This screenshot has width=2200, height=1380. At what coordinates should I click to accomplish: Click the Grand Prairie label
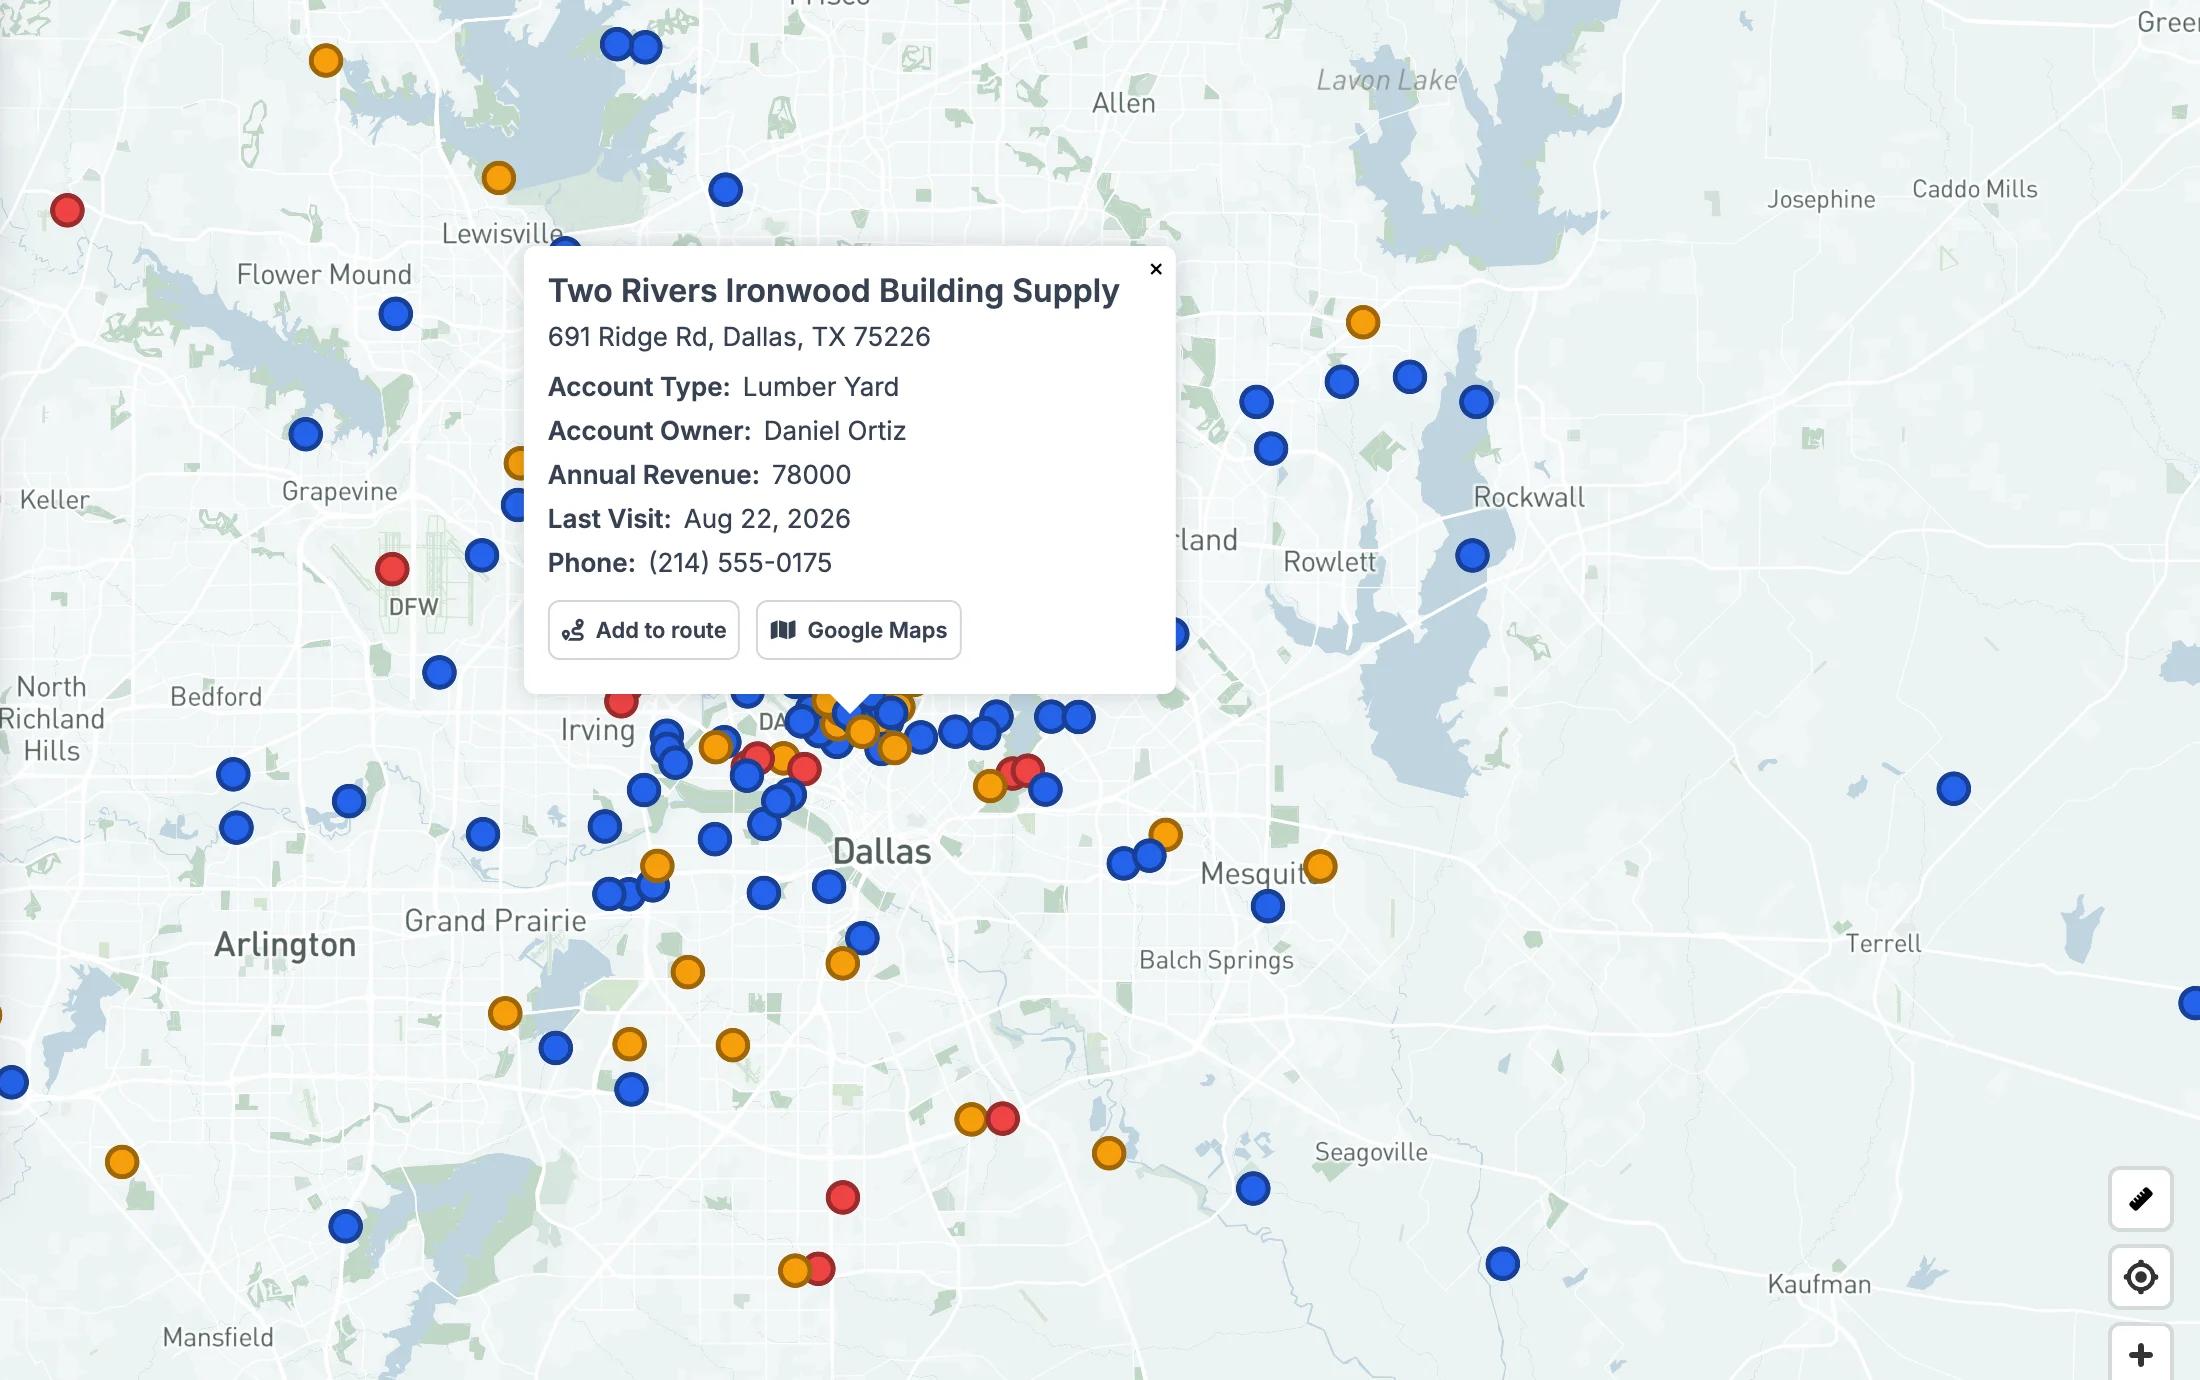[495, 921]
